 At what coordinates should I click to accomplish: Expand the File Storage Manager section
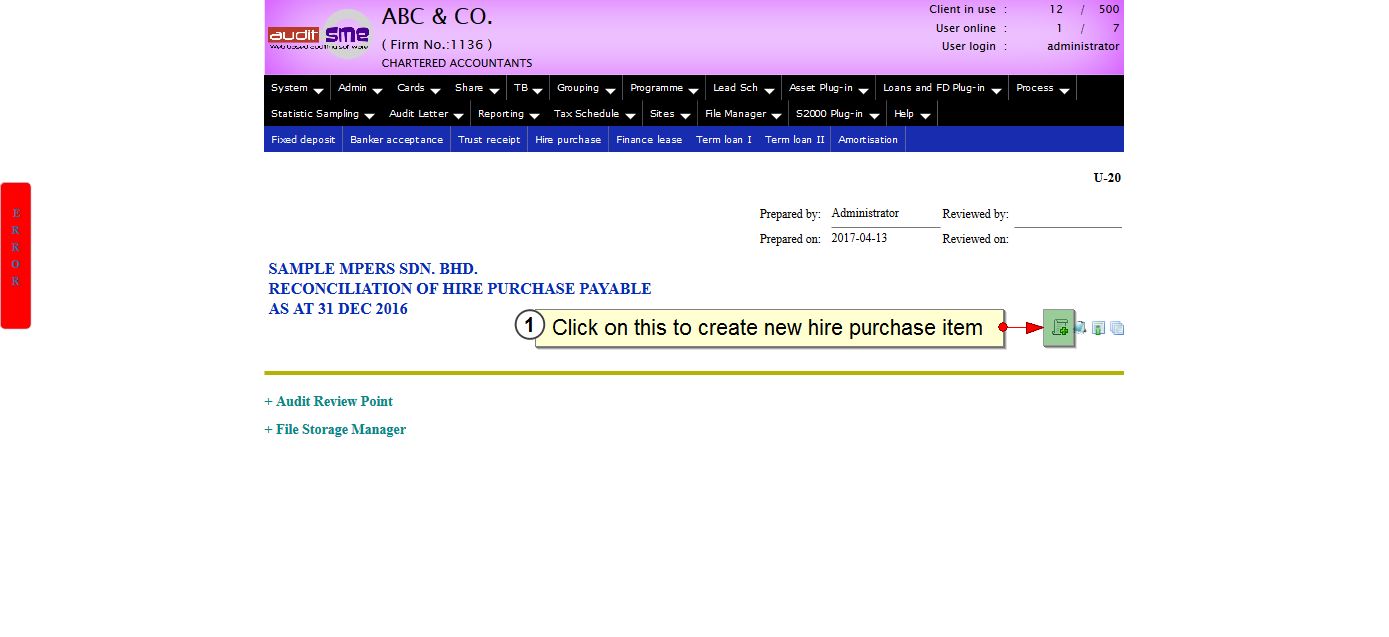[x=335, y=429]
